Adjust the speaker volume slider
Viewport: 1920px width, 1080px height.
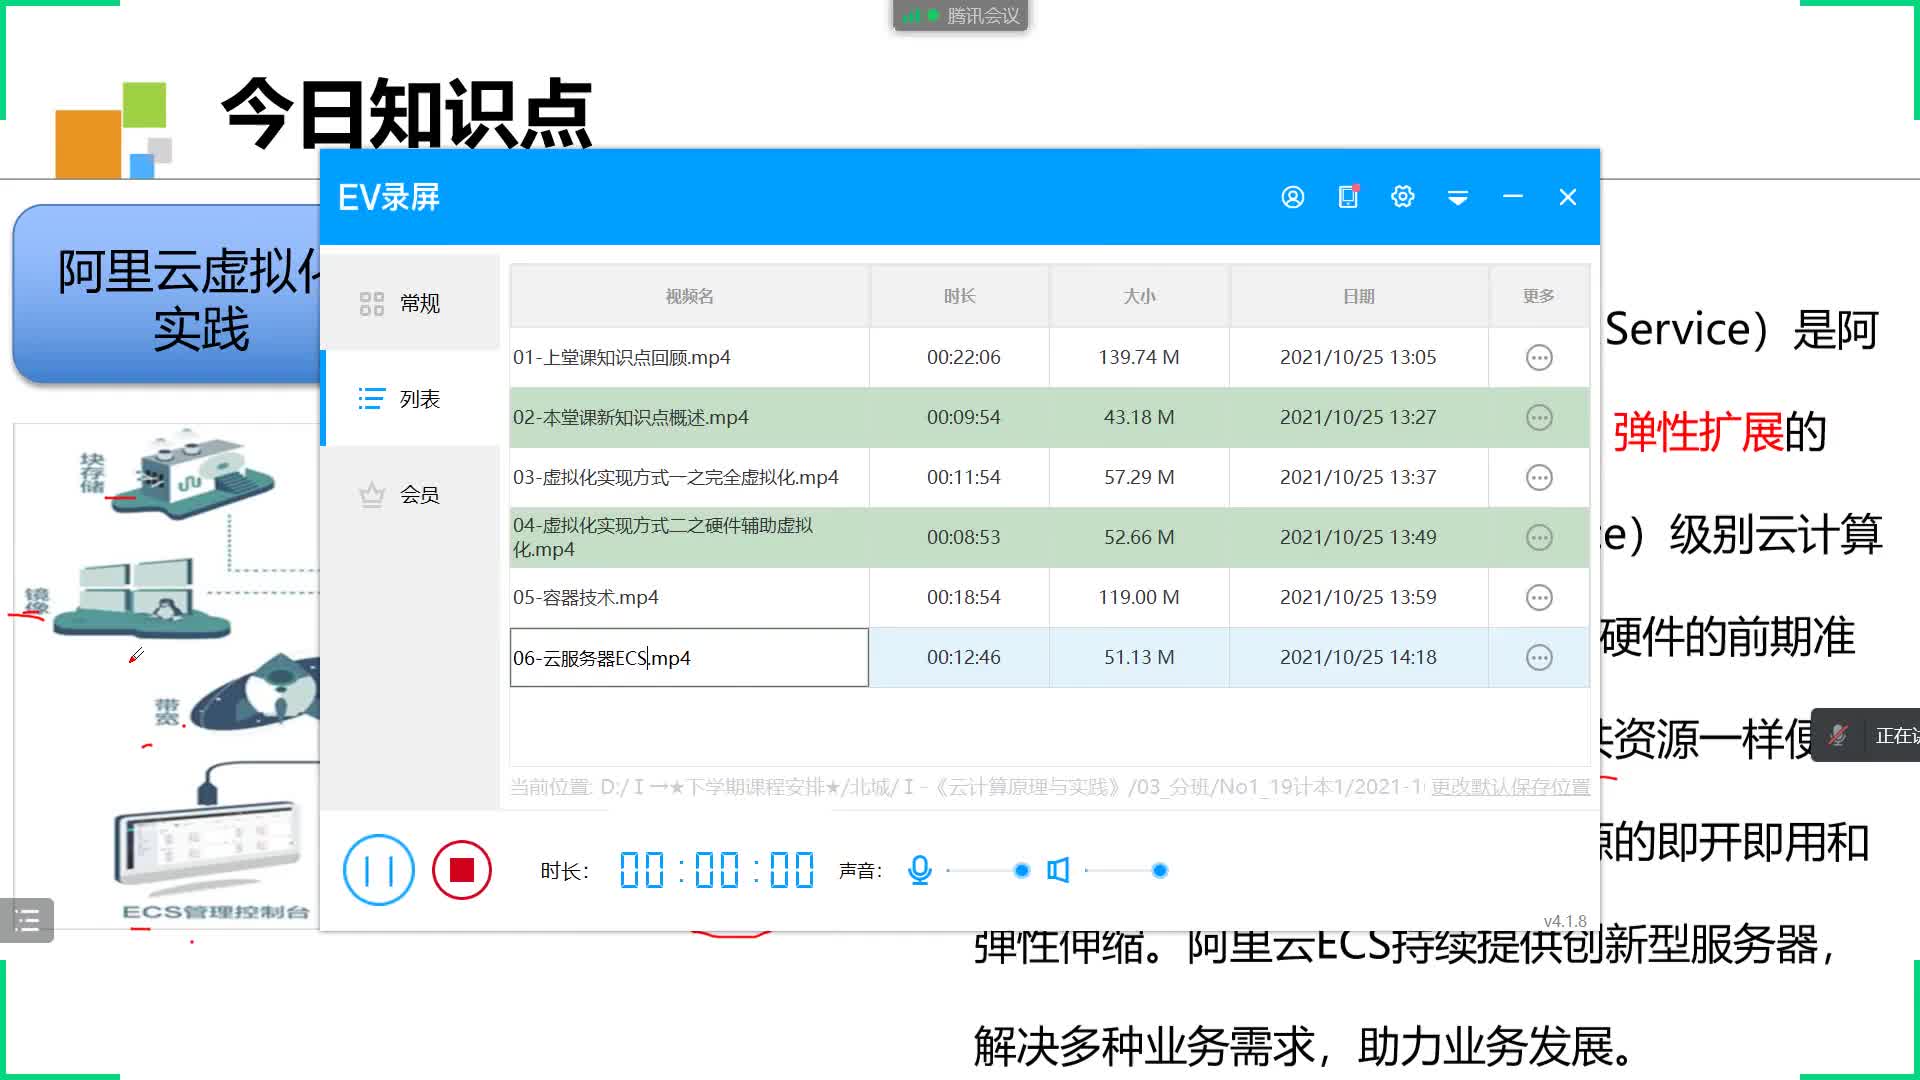[x=1125, y=871]
